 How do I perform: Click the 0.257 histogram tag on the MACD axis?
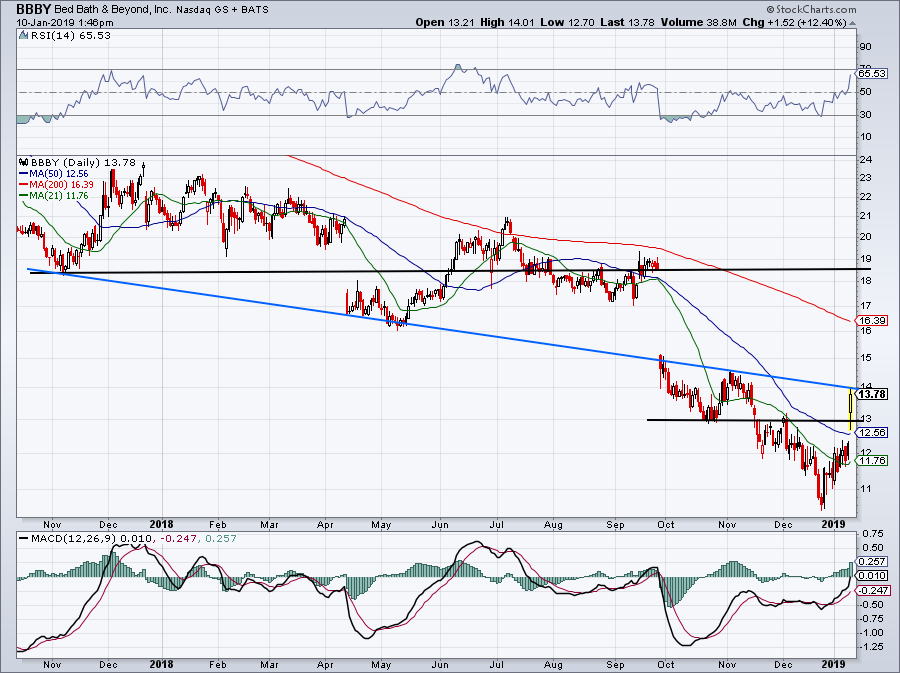(873, 561)
